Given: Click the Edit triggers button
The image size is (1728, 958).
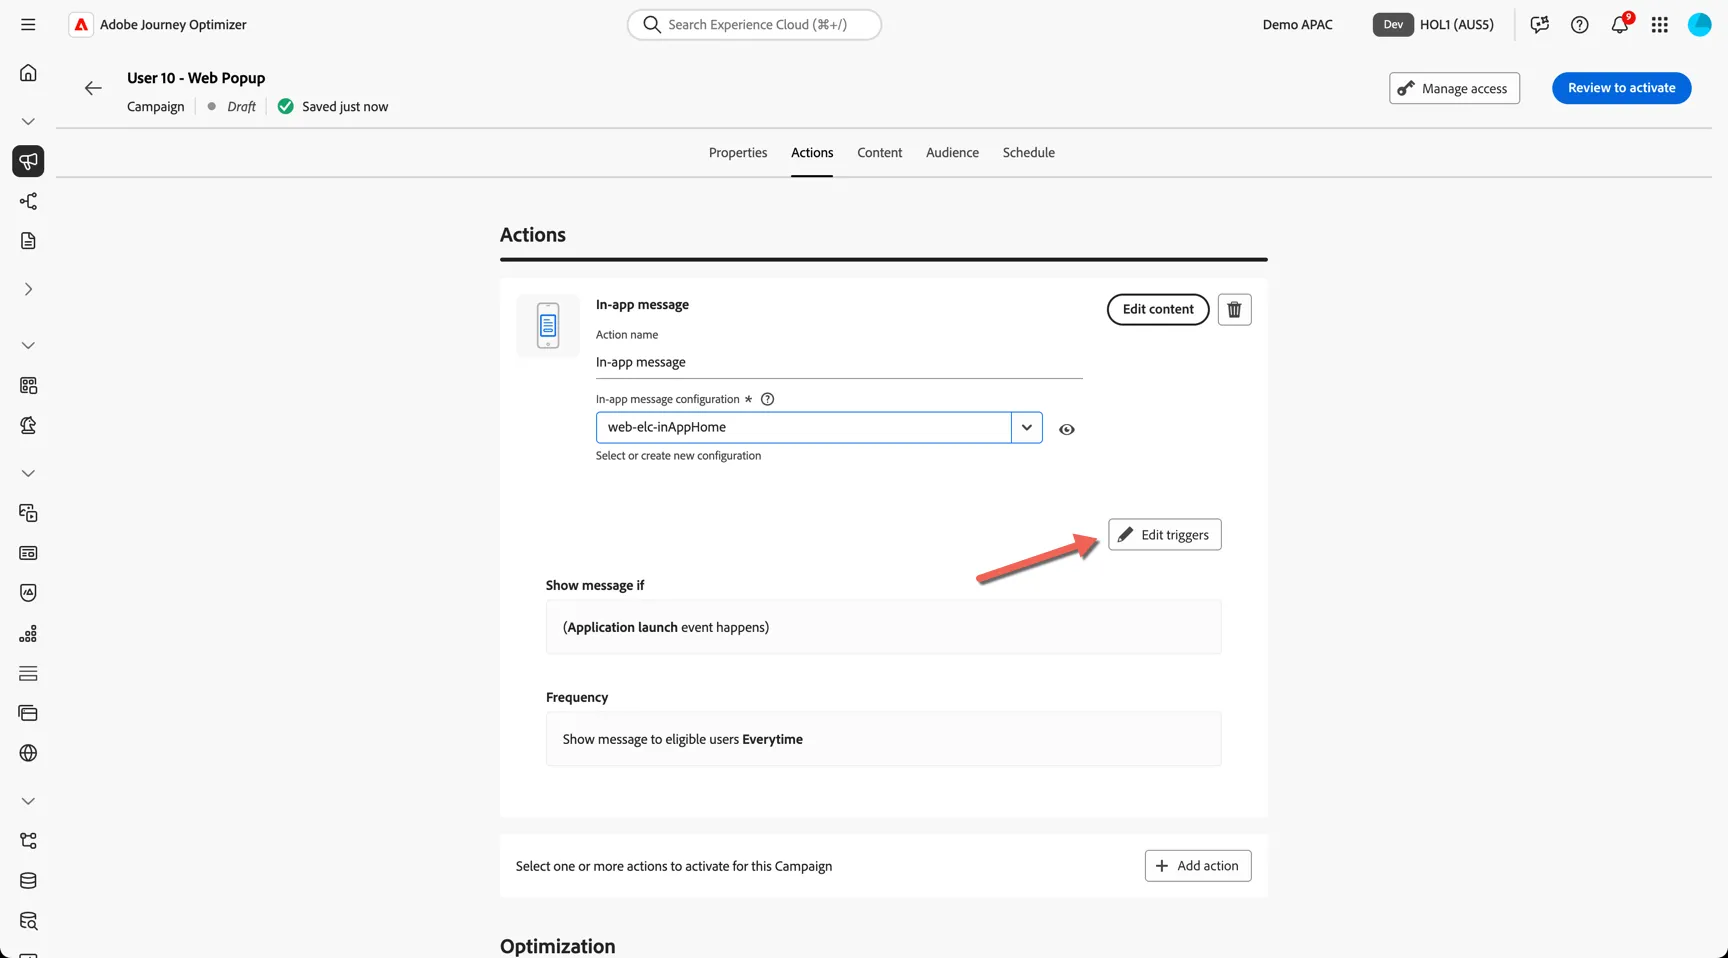Looking at the screenshot, I should (x=1164, y=535).
